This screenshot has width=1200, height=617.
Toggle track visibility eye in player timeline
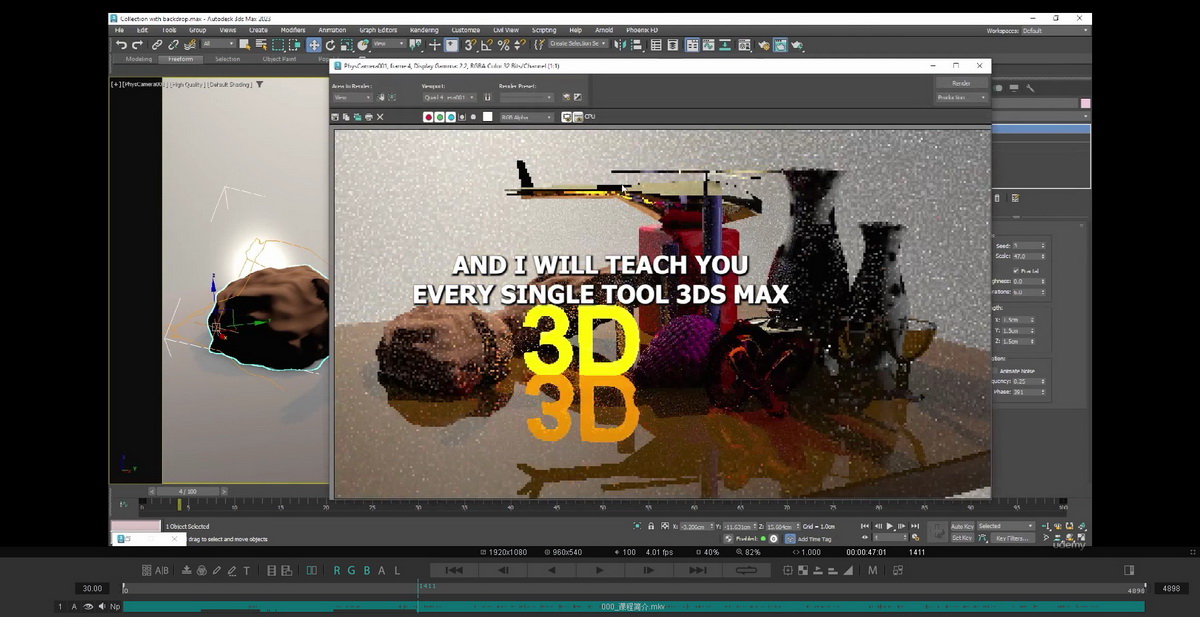point(88,606)
